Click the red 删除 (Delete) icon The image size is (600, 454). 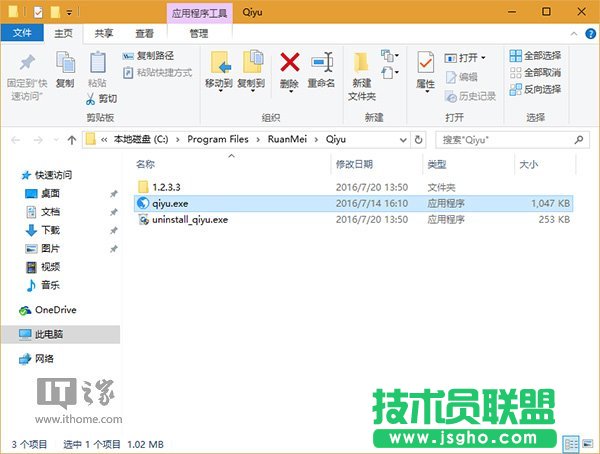pos(290,62)
